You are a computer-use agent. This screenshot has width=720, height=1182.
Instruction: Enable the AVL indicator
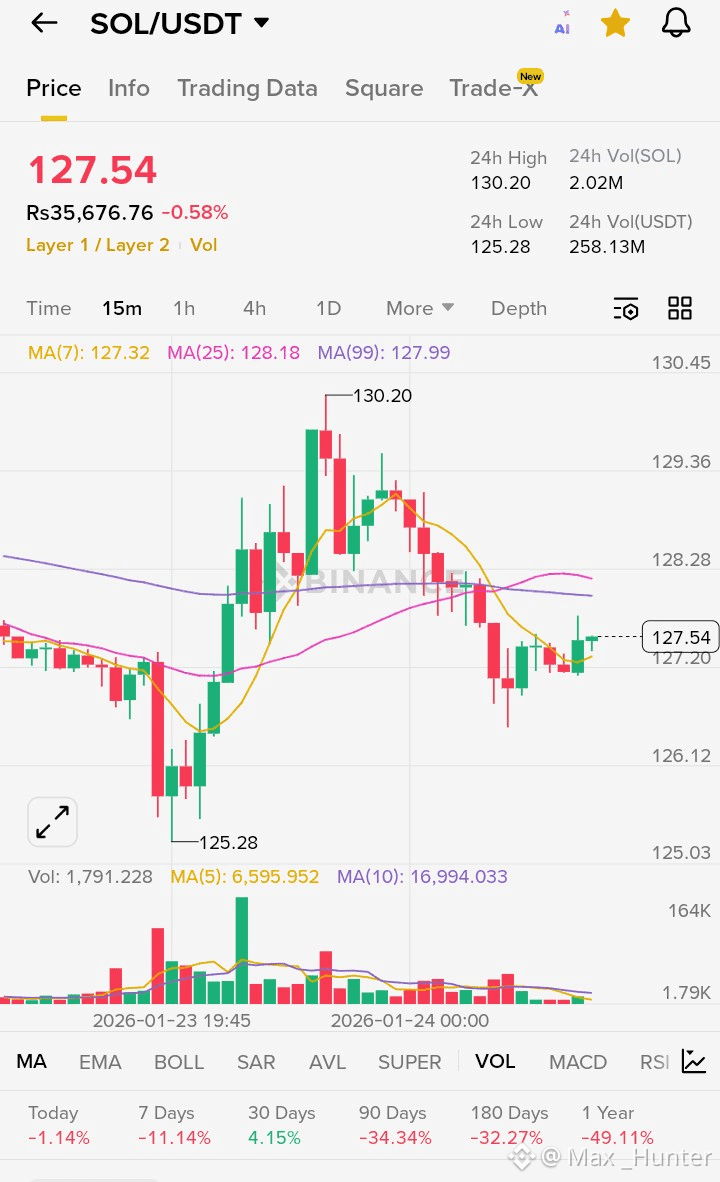click(x=327, y=1062)
